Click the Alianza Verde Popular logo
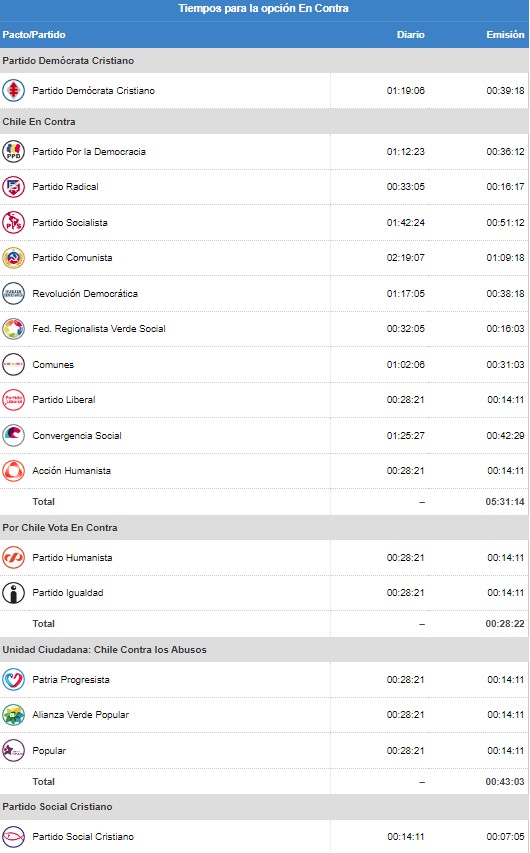This screenshot has width=530, height=853. (13, 715)
